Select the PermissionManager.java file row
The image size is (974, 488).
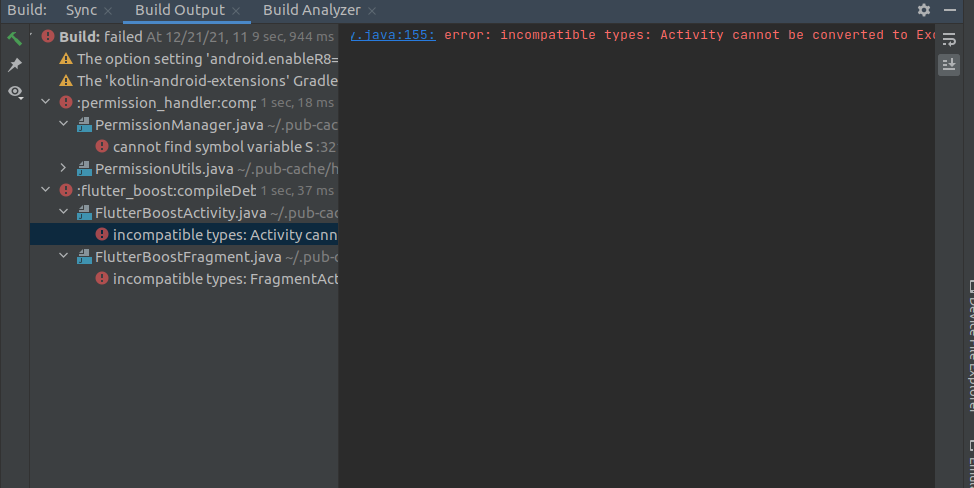184,125
